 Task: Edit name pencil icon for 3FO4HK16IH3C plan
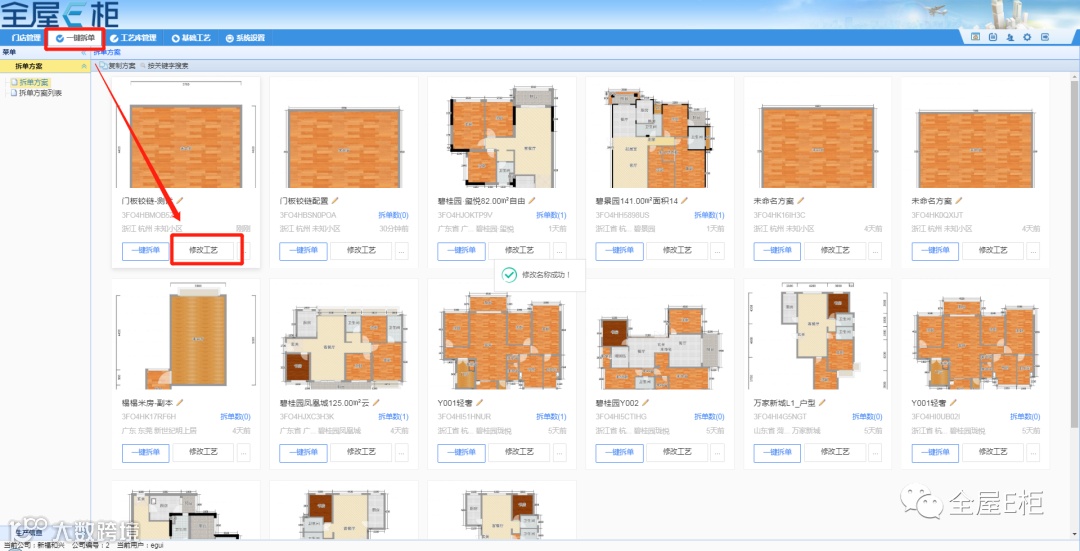tap(800, 200)
